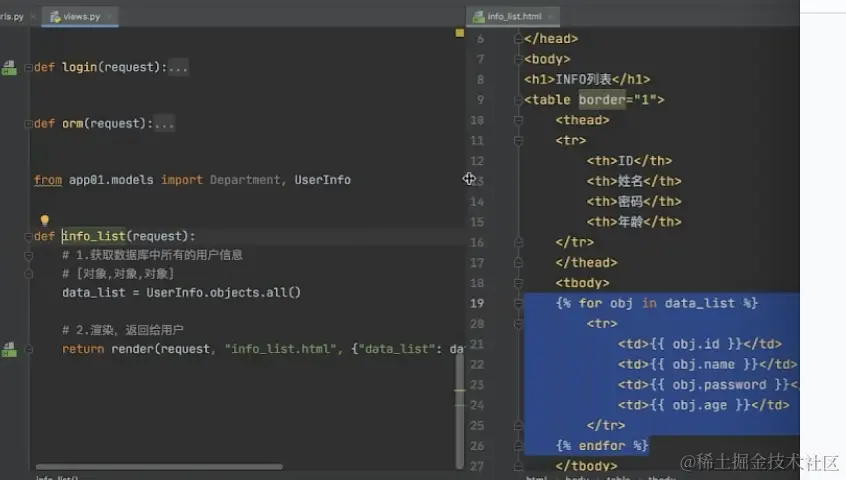Click the horizontal scrollbar in views.py editor
The width and height of the screenshot is (846, 480).
tap(159, 467)
